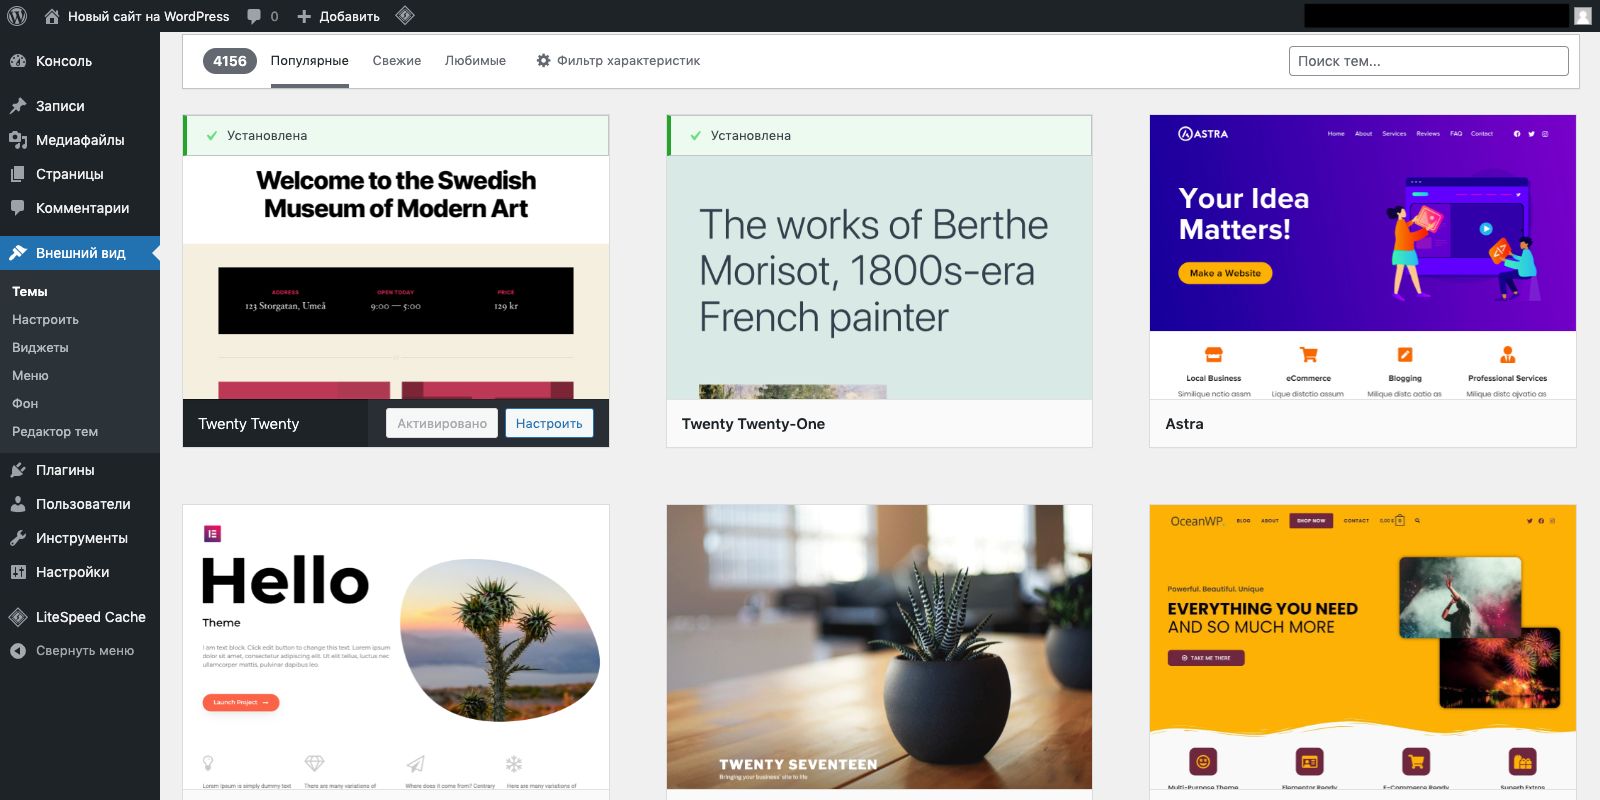This screenshot has height=800, width=1600.
Task: Click the Плагины plug icon
Action: [x=18, y=470]
